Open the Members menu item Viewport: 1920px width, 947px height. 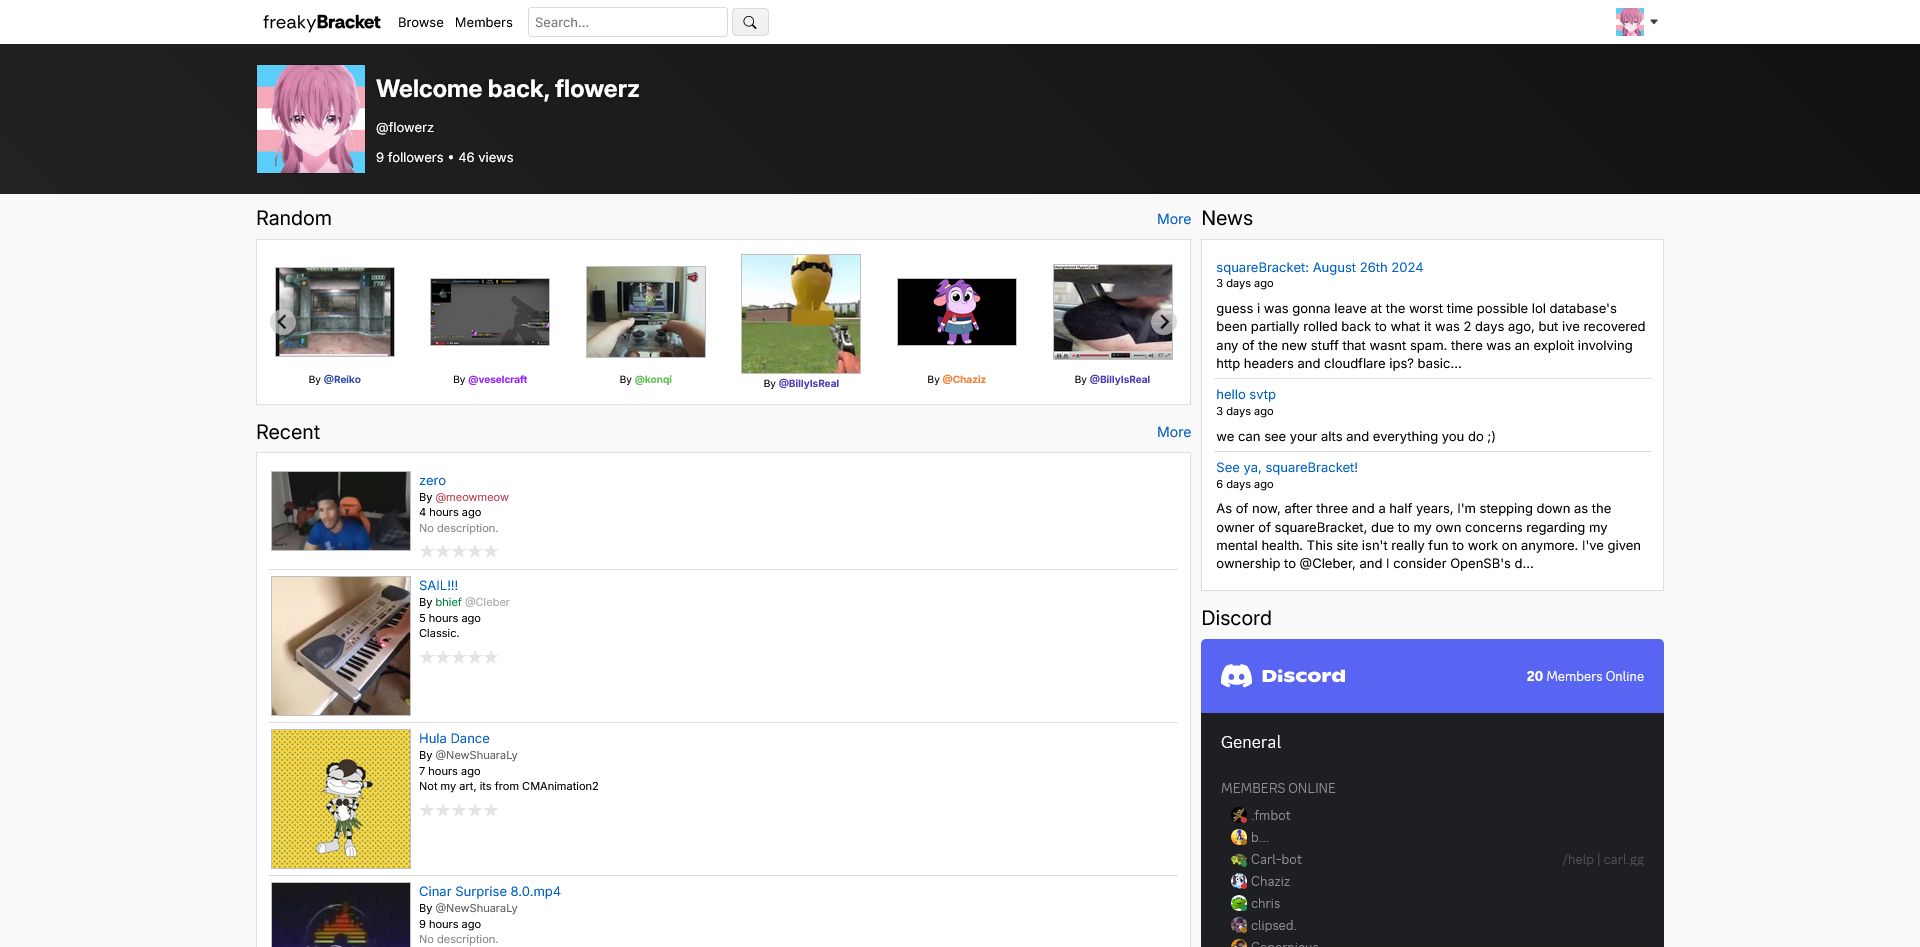483,22
